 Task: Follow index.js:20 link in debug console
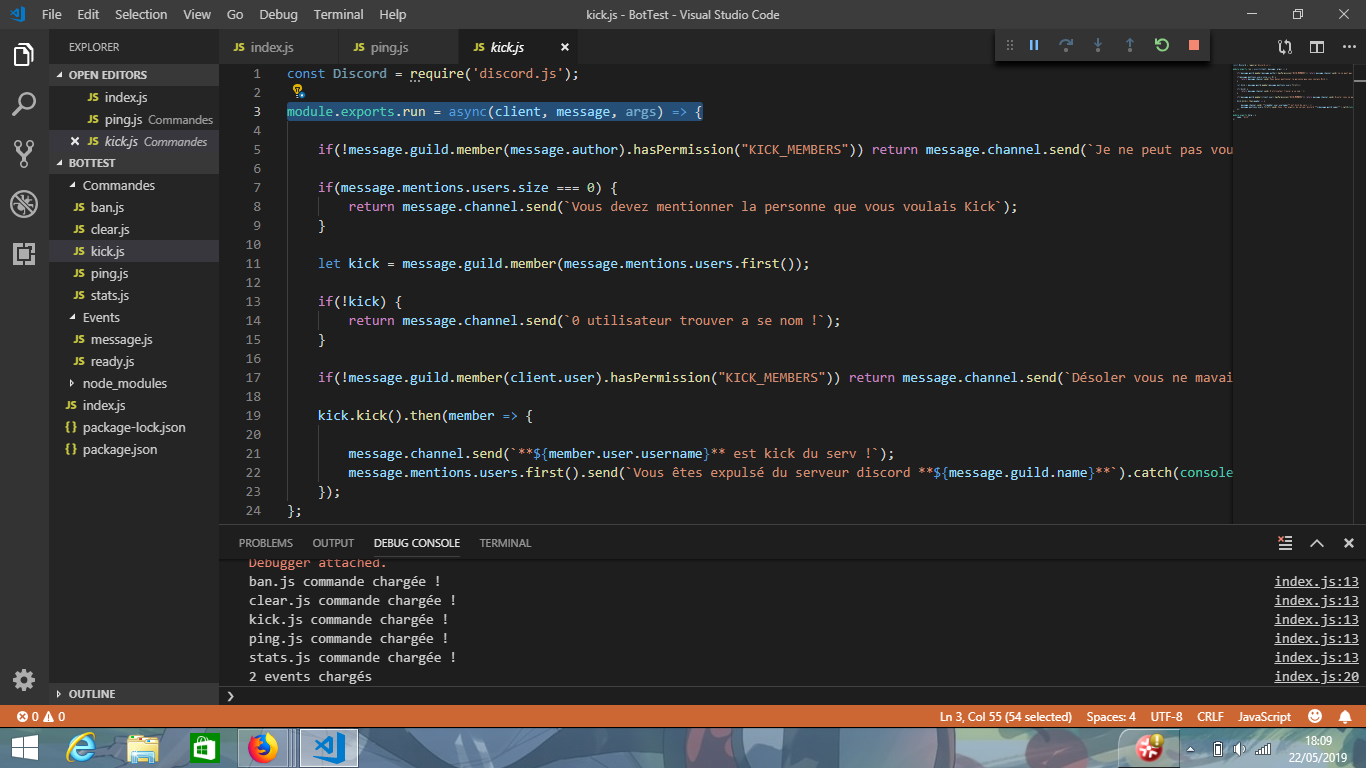[1316, 677]
